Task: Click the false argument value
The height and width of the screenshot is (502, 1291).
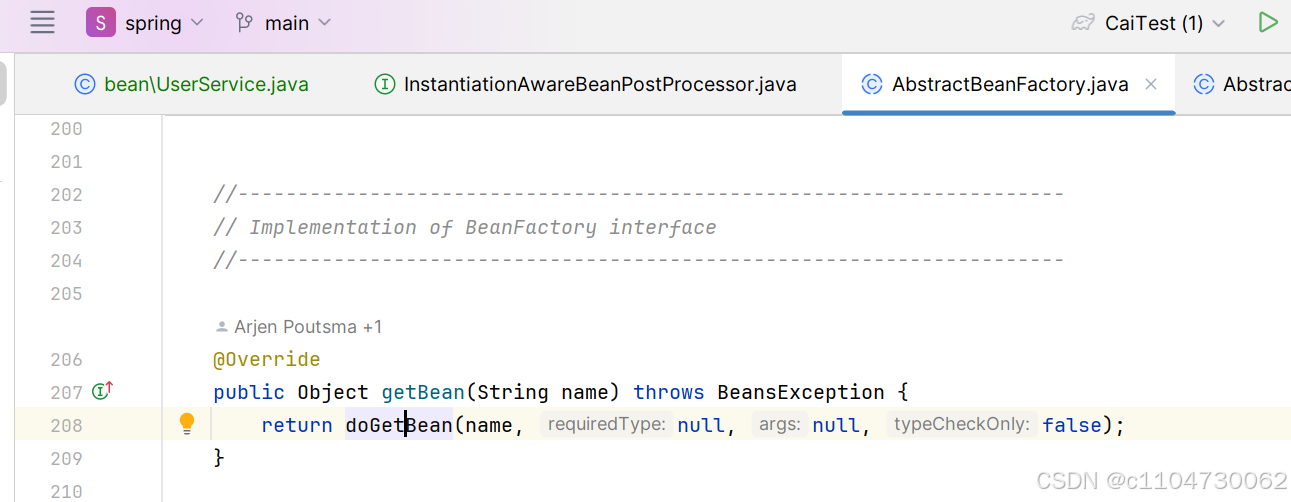Action: pos(1072,425)
